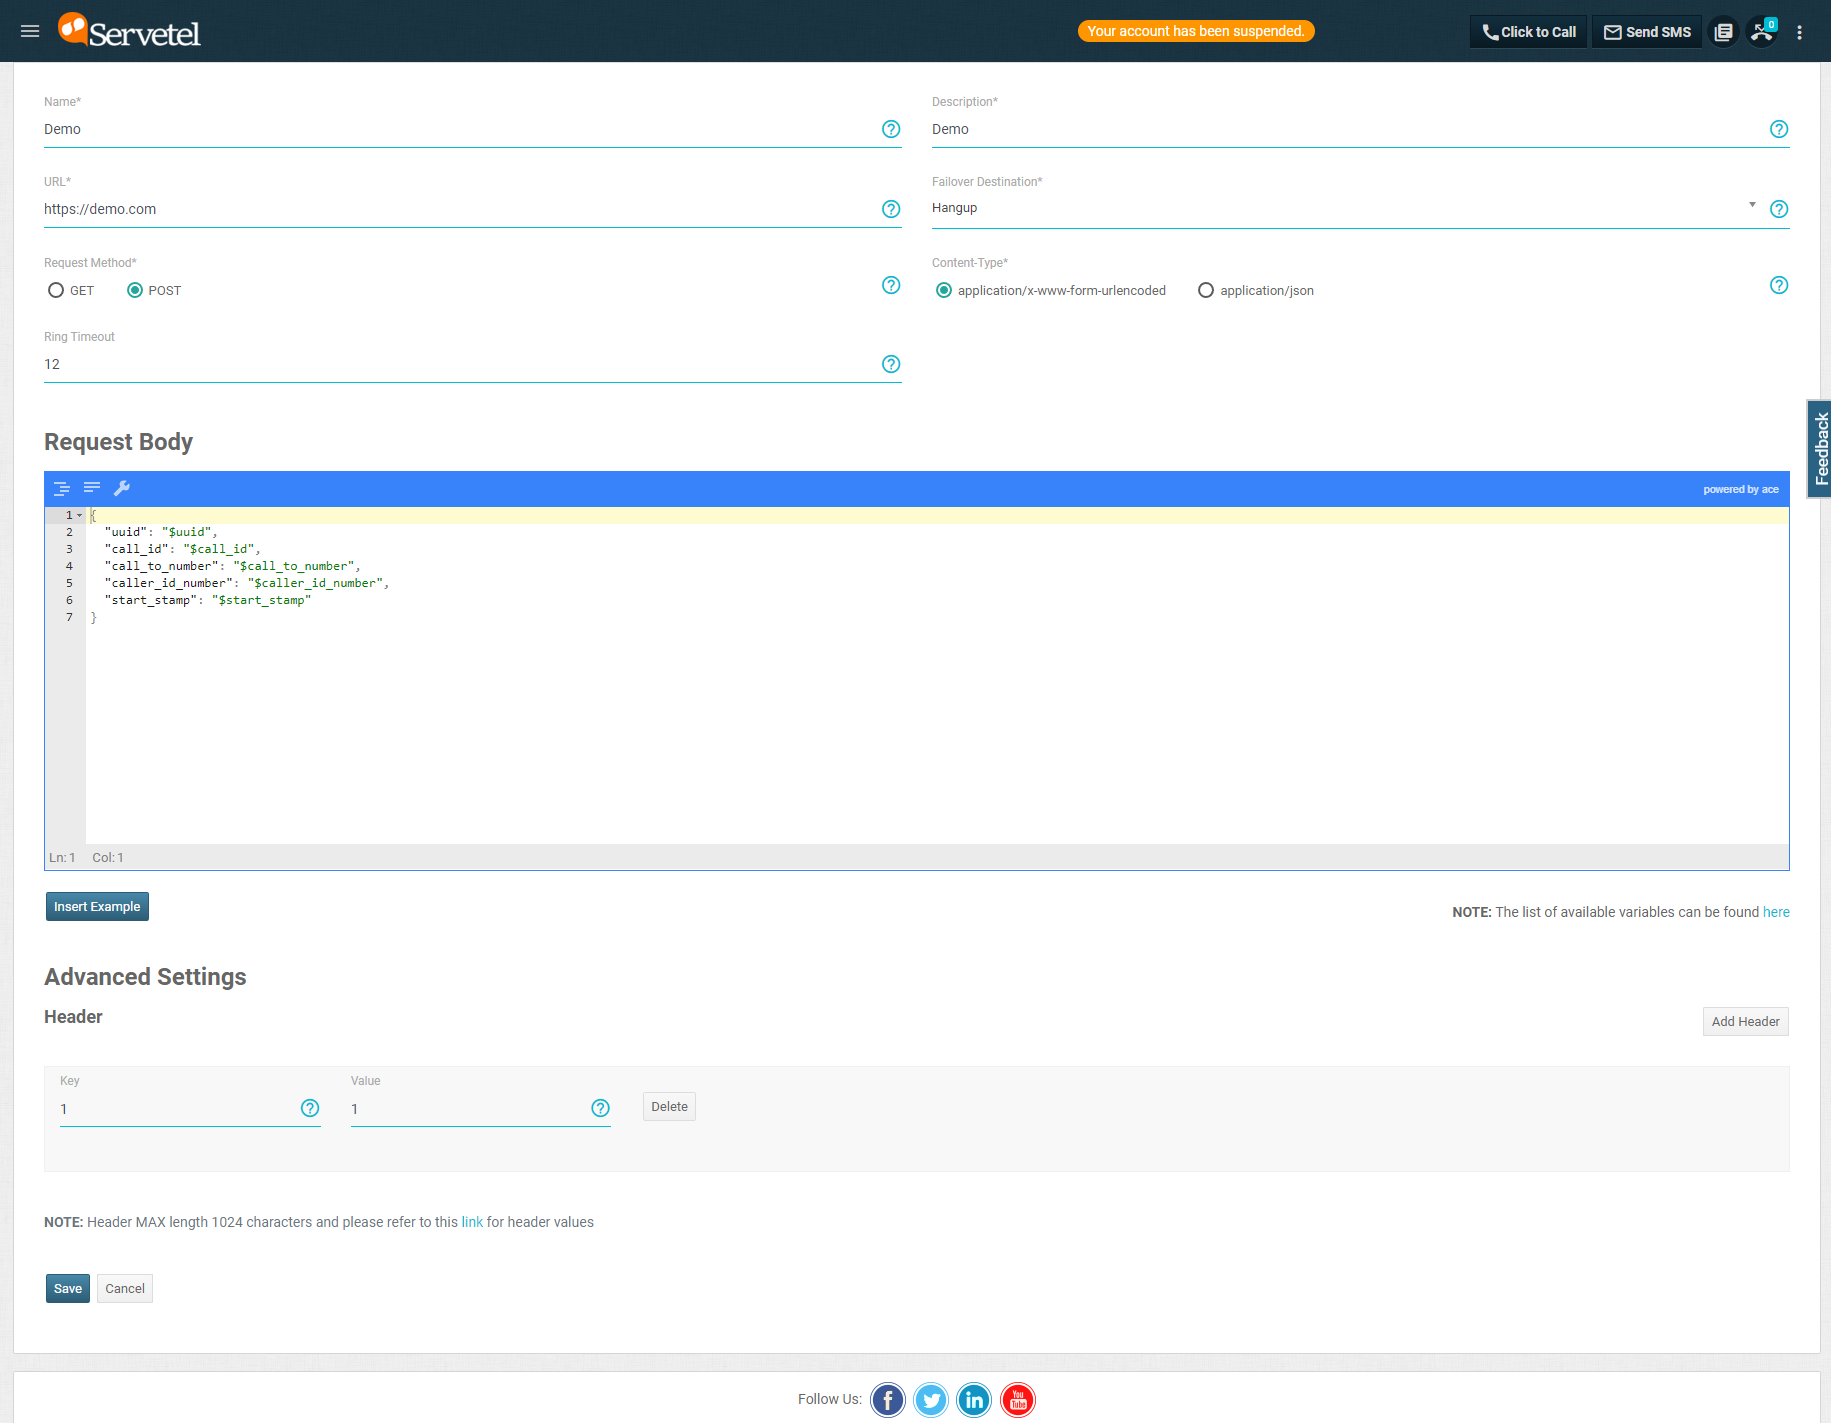The width and height of the screenshot is (1831, 1423).
Task: Click the Add Header button
Action: [1745, 1021]
